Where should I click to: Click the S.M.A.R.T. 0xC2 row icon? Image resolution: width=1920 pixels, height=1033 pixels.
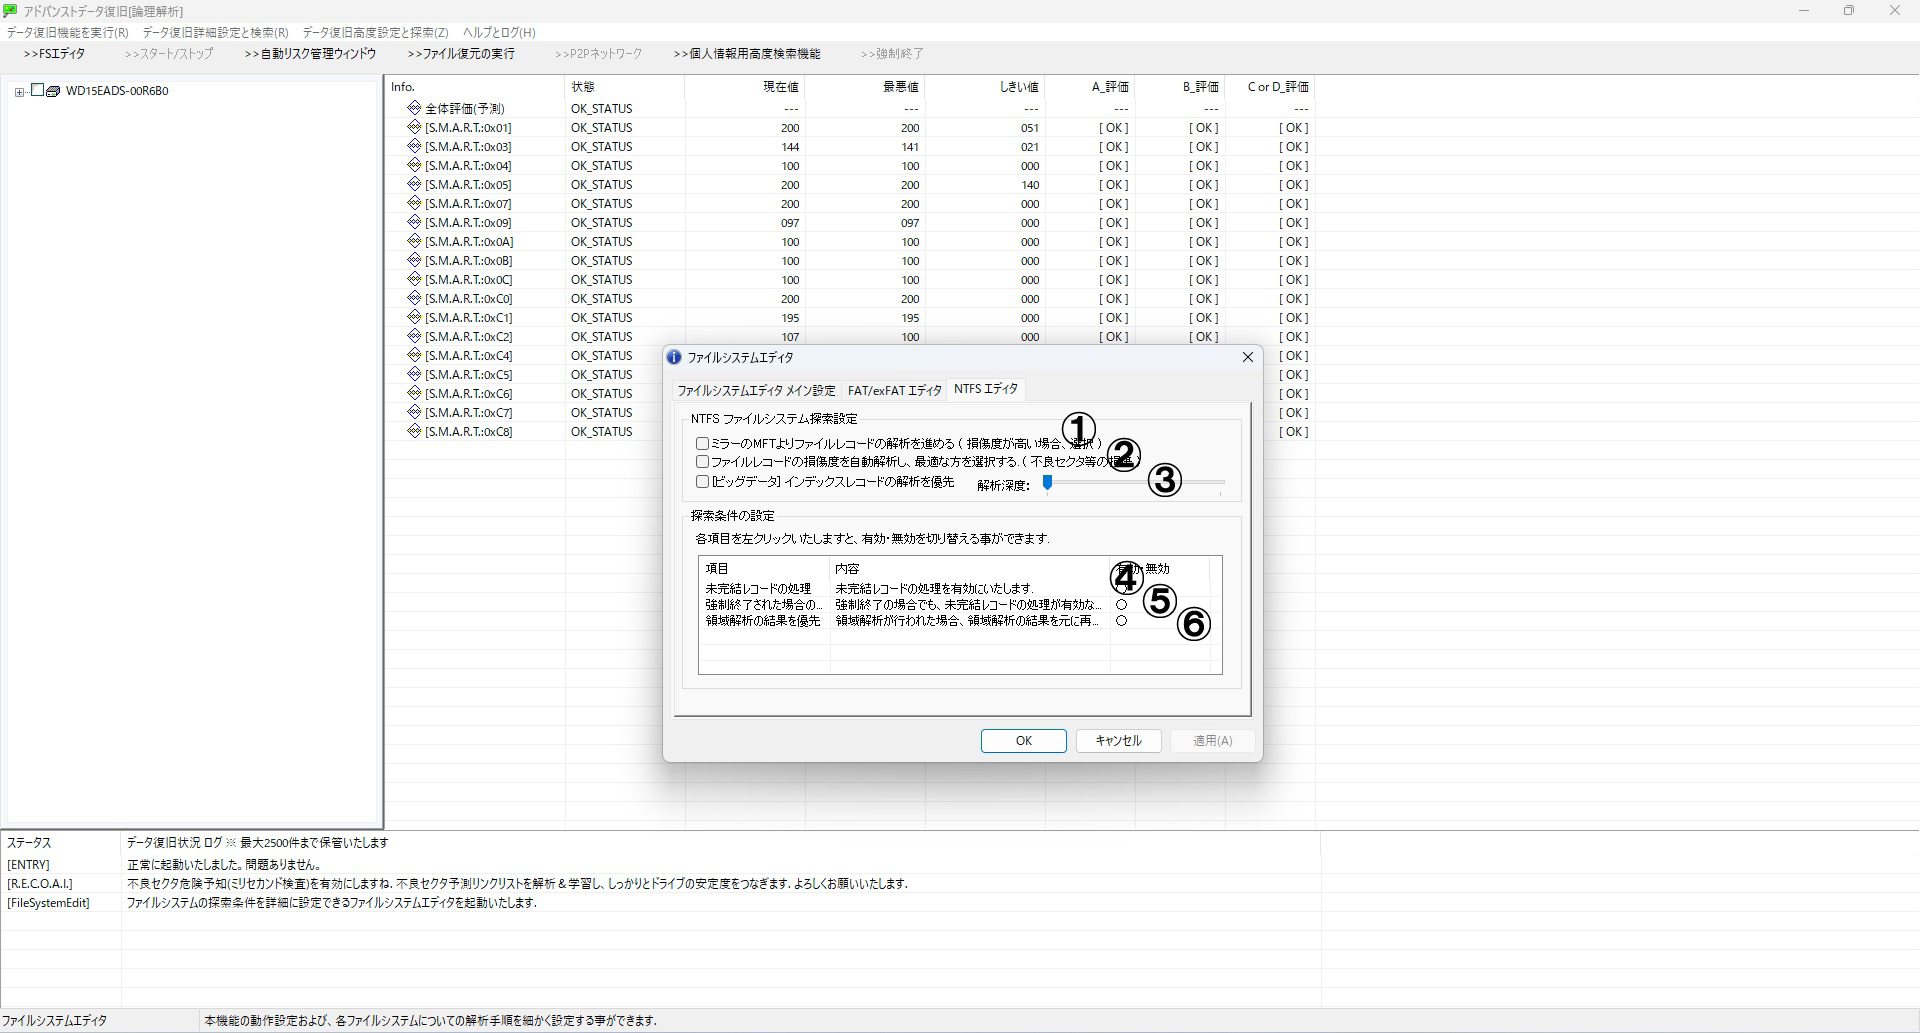pos(414,336)
